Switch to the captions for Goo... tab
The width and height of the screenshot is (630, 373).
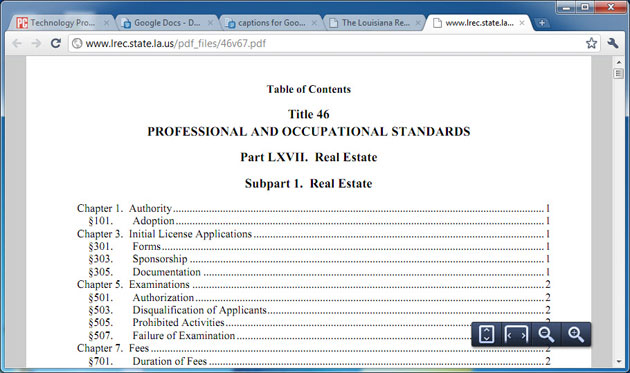271,23
